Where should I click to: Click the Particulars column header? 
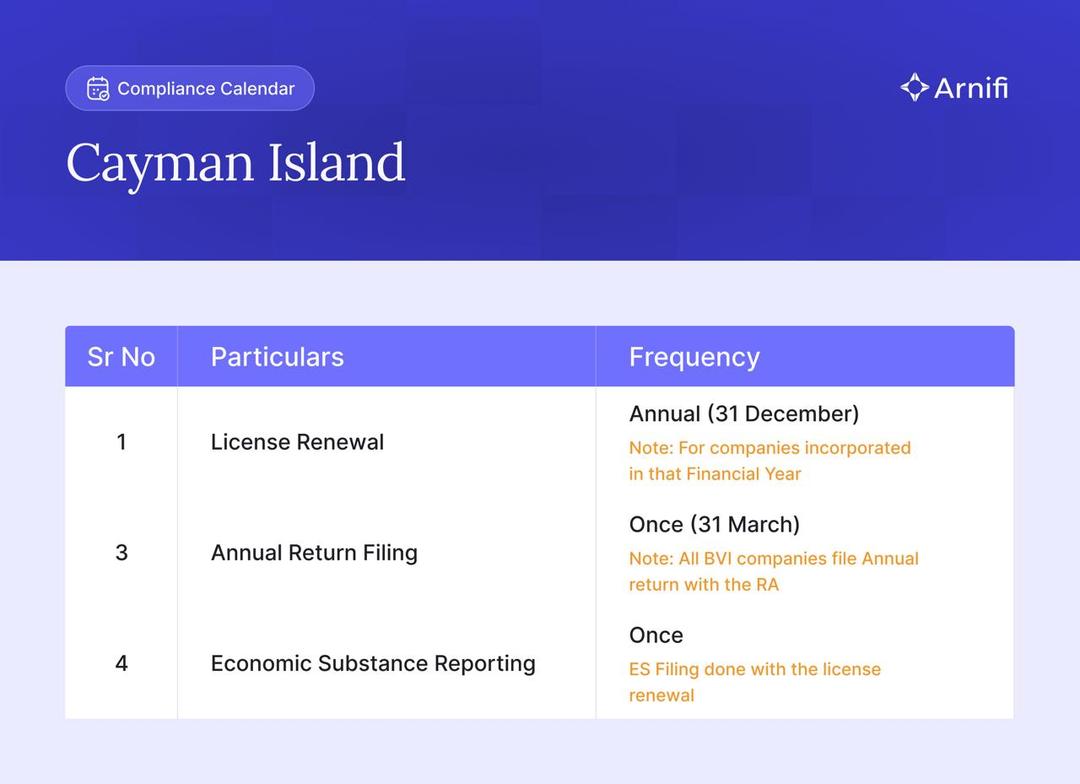[x=277, y=357]
